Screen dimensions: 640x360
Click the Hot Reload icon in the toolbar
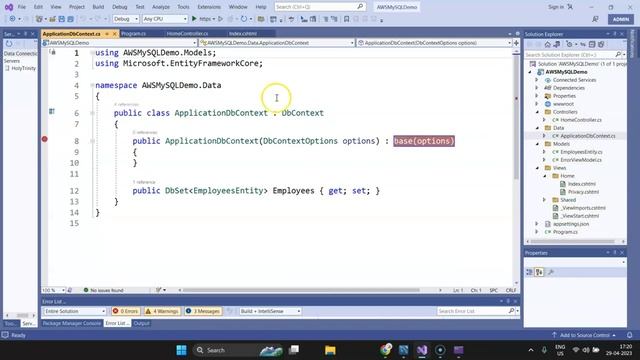pos(244,19)
